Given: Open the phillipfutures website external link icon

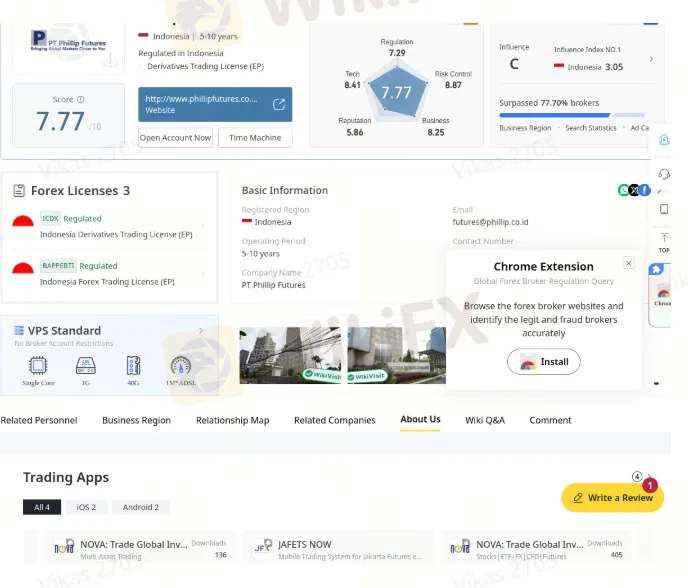Looking at the screenshot, I should pyautogui.click(x=279, y=104).
